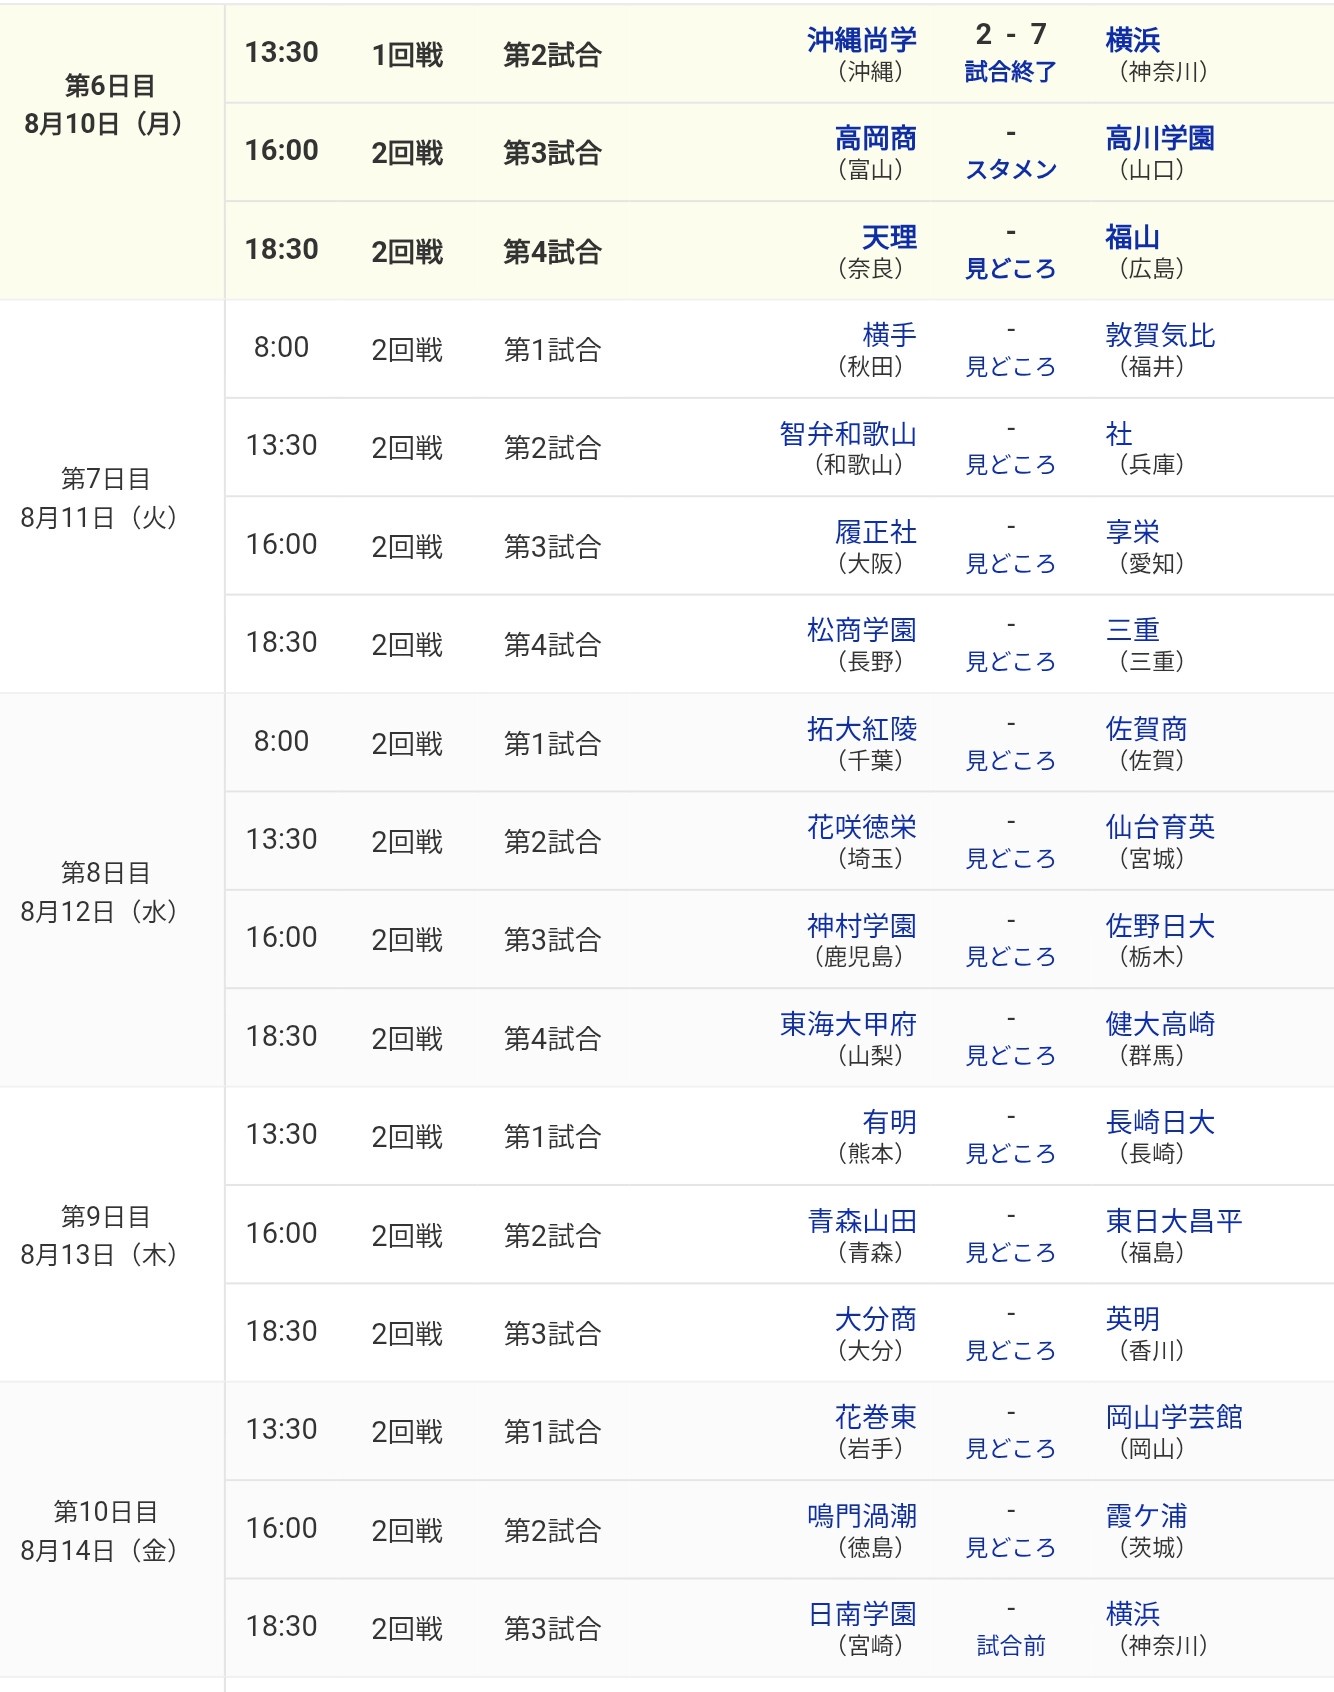Open 佐野日大 team page
This screenshot has height=1692, width=1334.
1160,926
